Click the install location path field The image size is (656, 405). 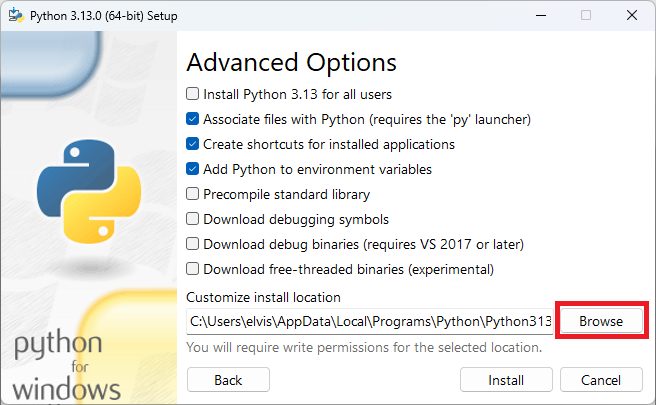(x=370, y=321)
